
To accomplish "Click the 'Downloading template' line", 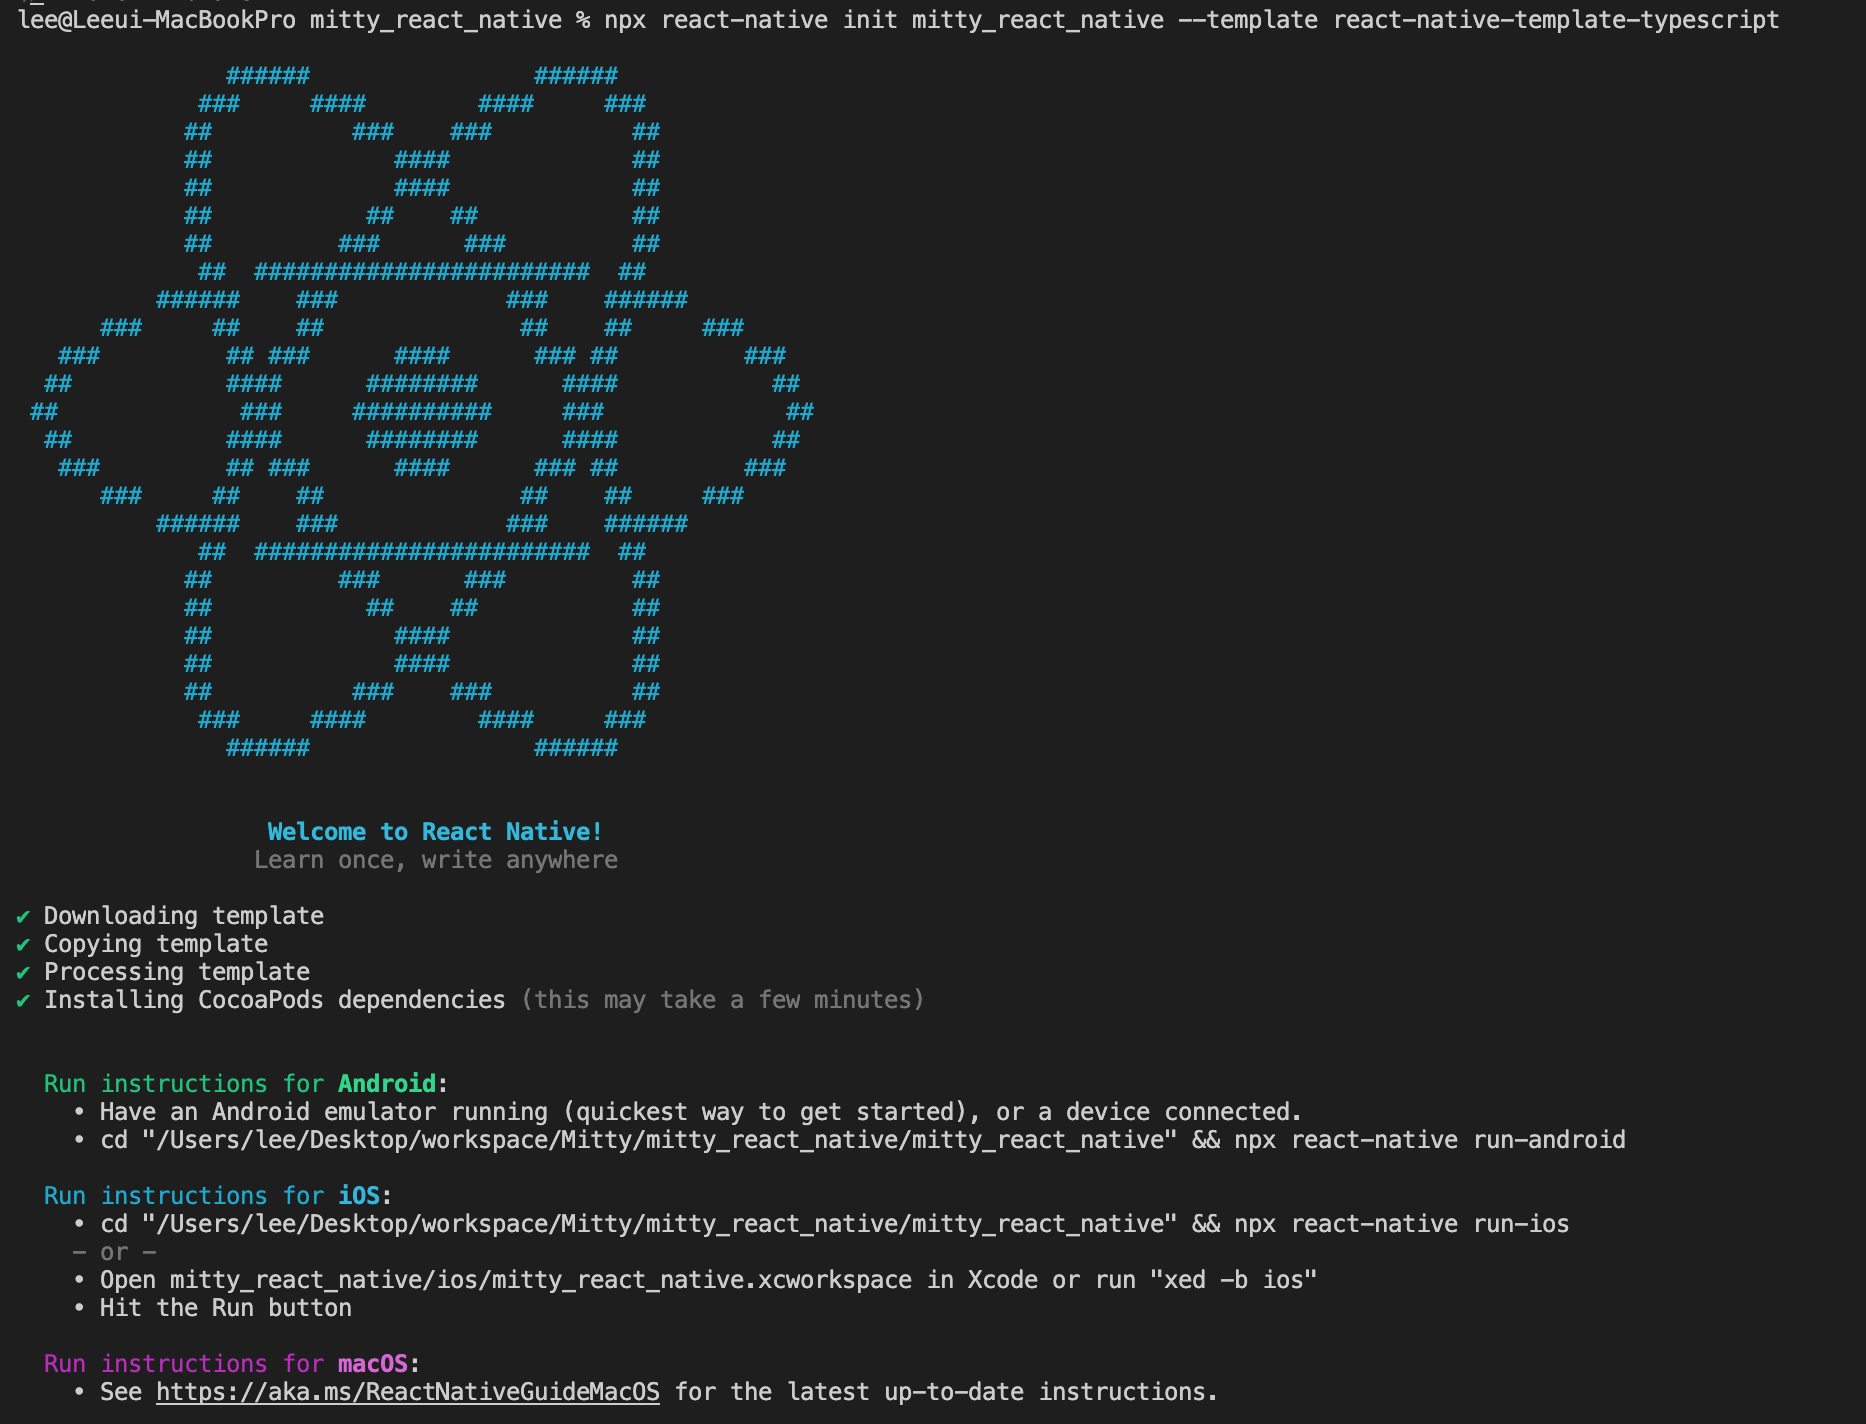I will pos(184,916).
